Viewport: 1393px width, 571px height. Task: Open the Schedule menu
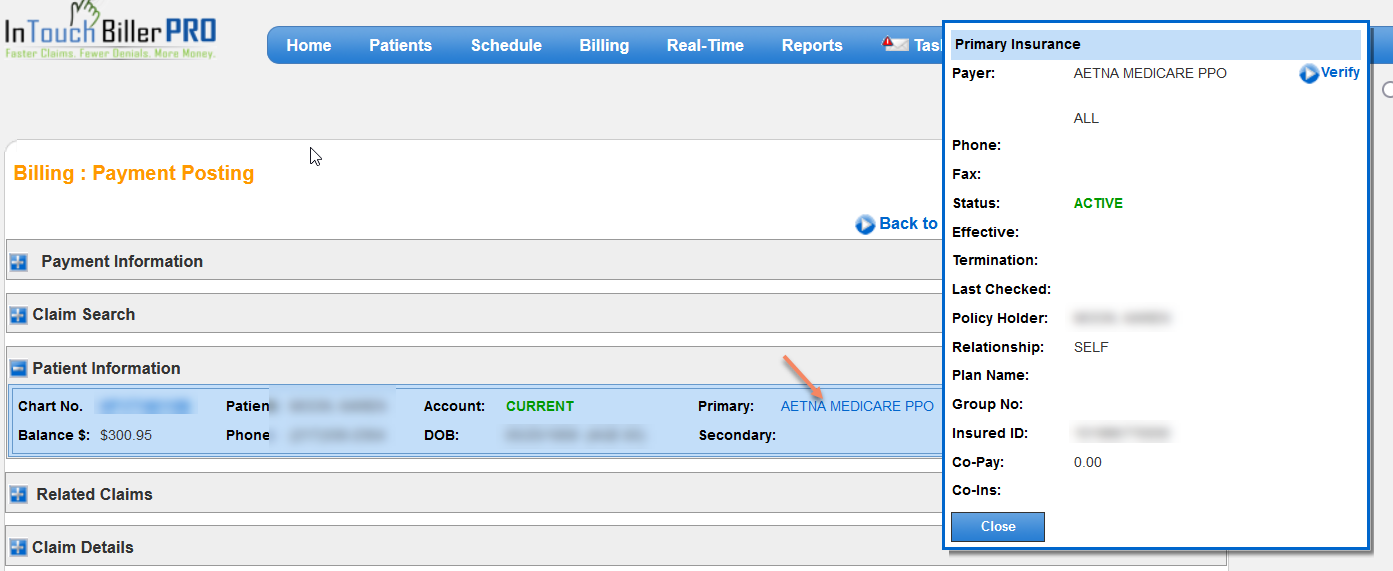click(x=506, y=45)
